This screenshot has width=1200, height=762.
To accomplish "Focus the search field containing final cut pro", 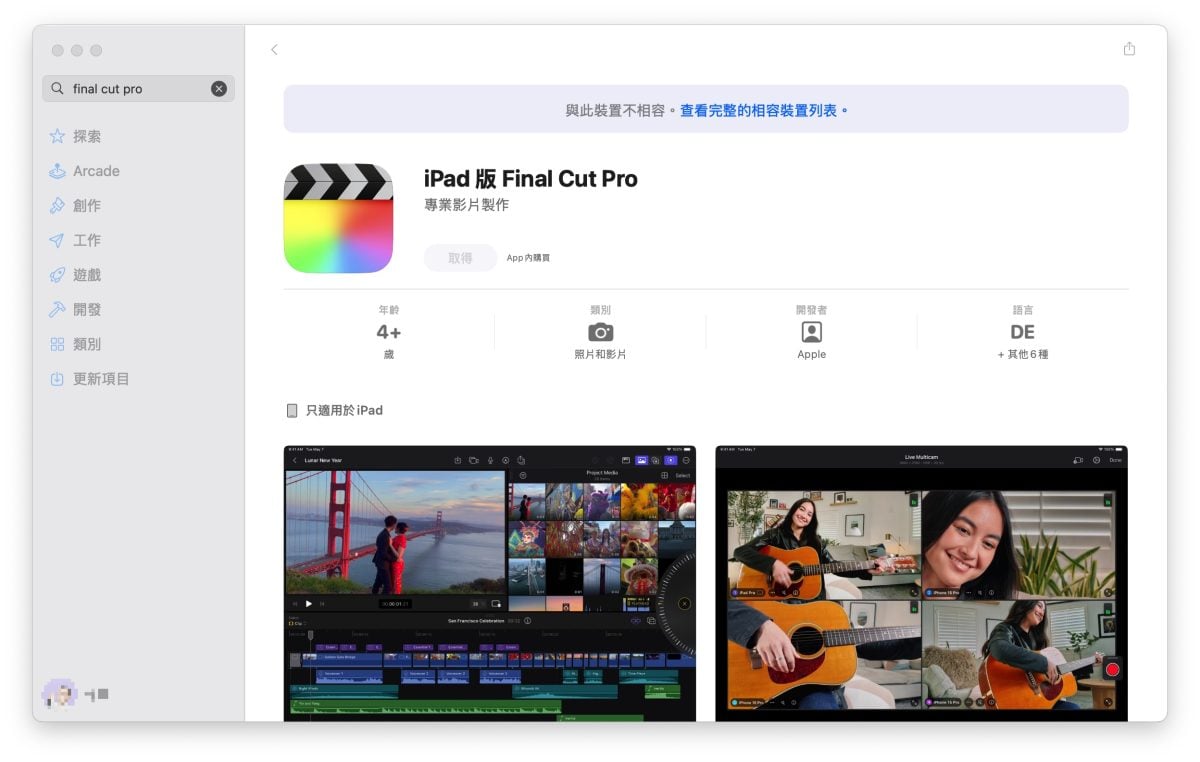I will pos(138,88).
